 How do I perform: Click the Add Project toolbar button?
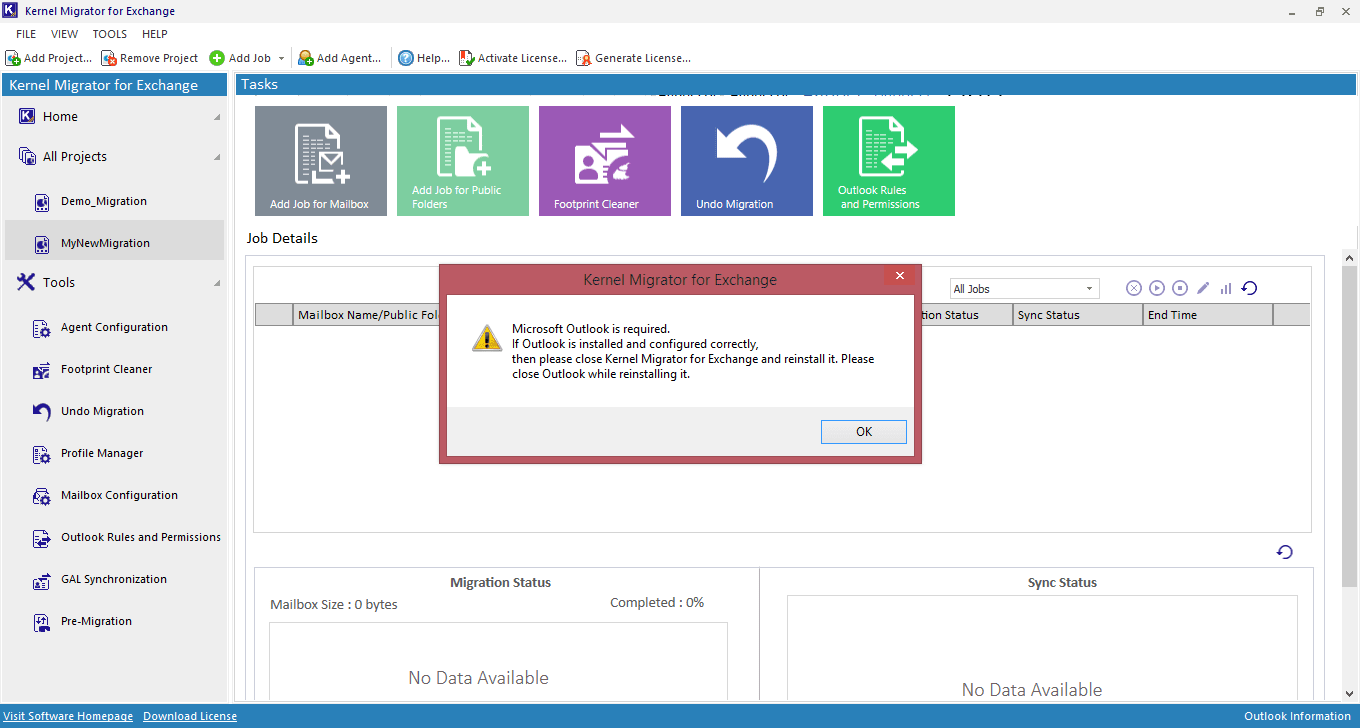click(x=49, y=58)
